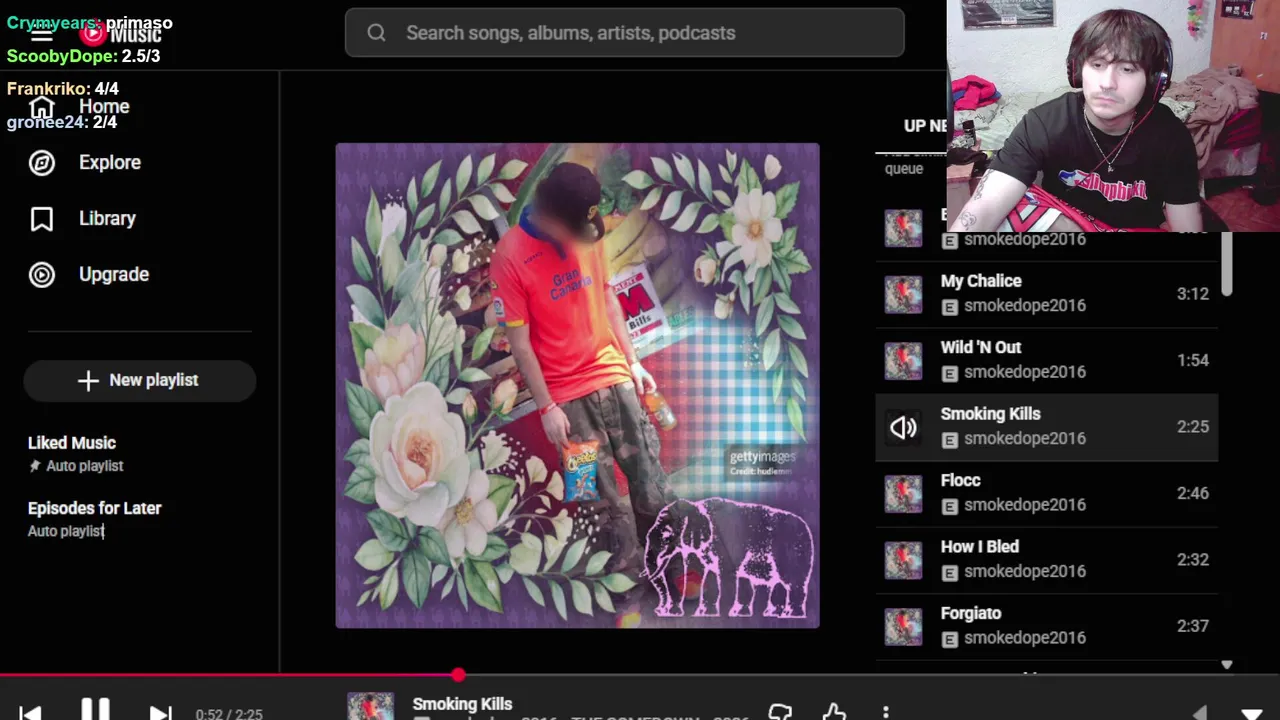
Task: Click the search magnifier icon
Action: click(x=376, y=33)
